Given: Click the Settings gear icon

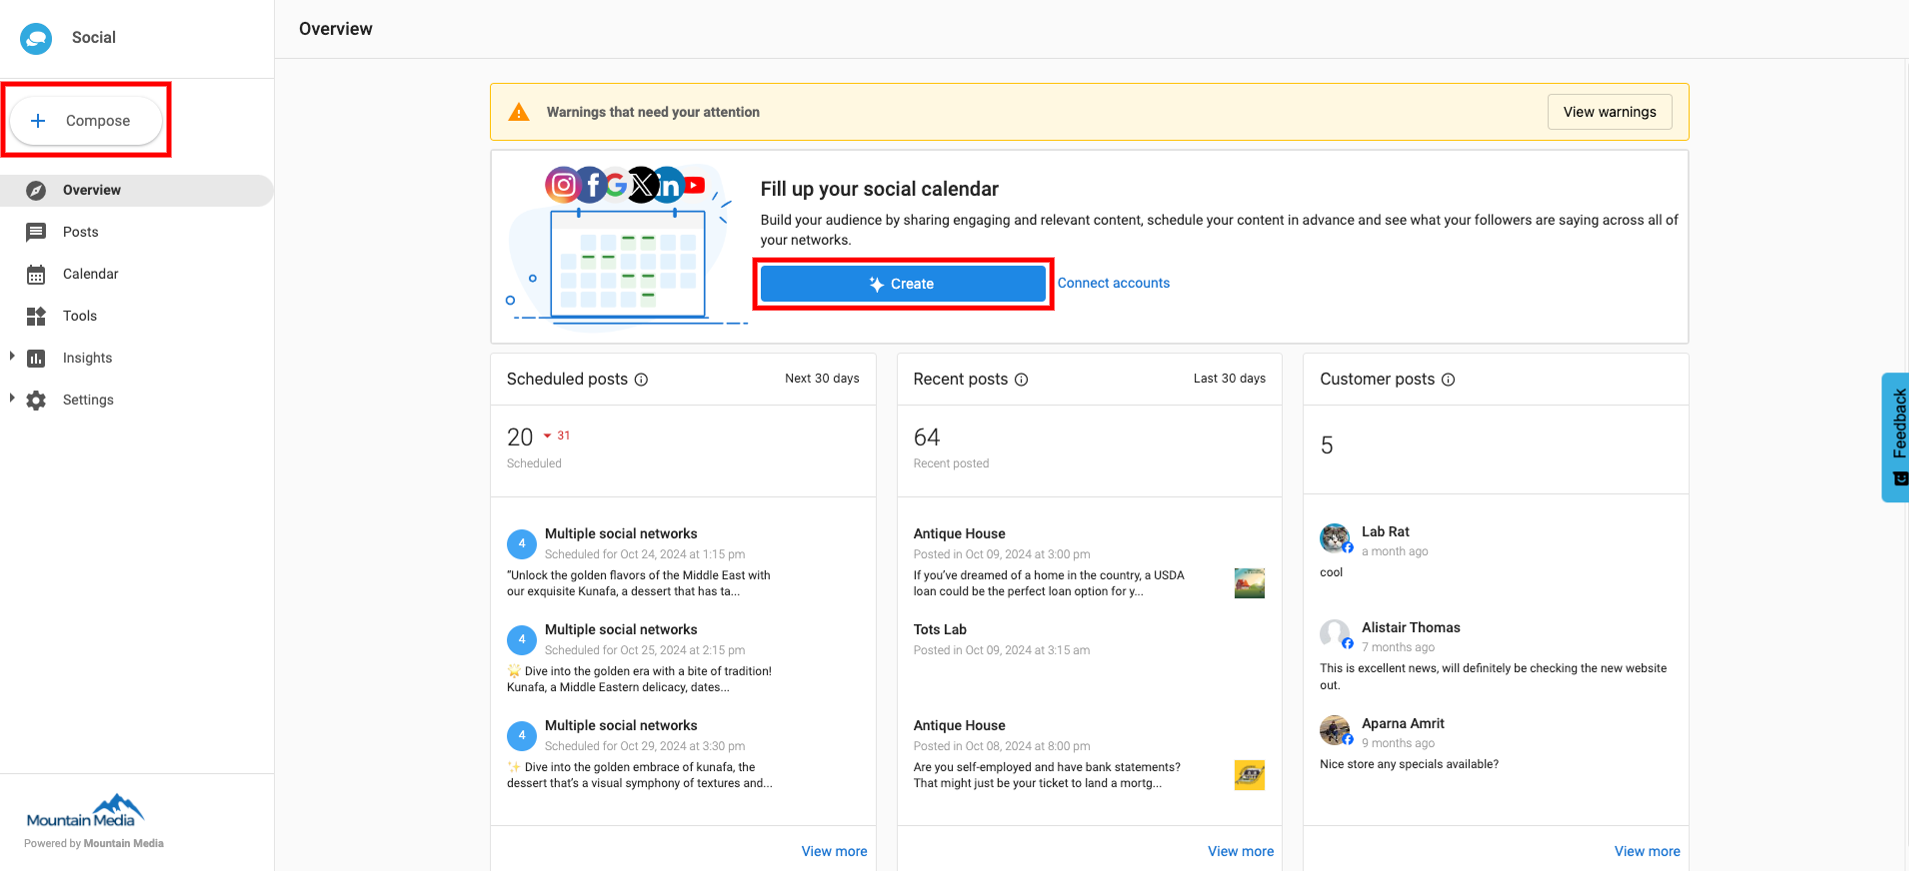Looking at the screenshot, I should pos(36,400).
